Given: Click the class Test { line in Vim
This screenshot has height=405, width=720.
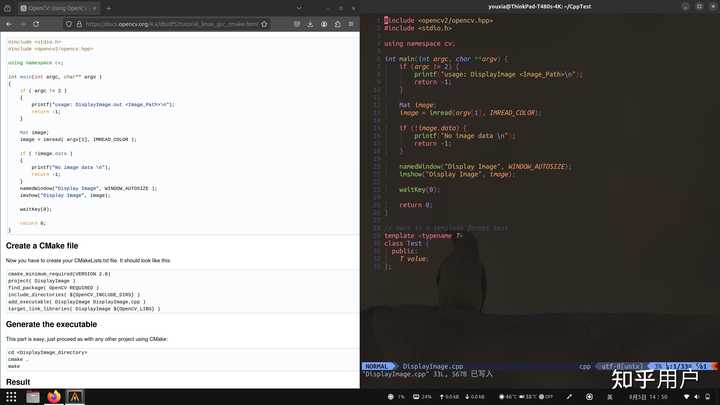Looking at the screenshot, I should [x=406, y=243].
